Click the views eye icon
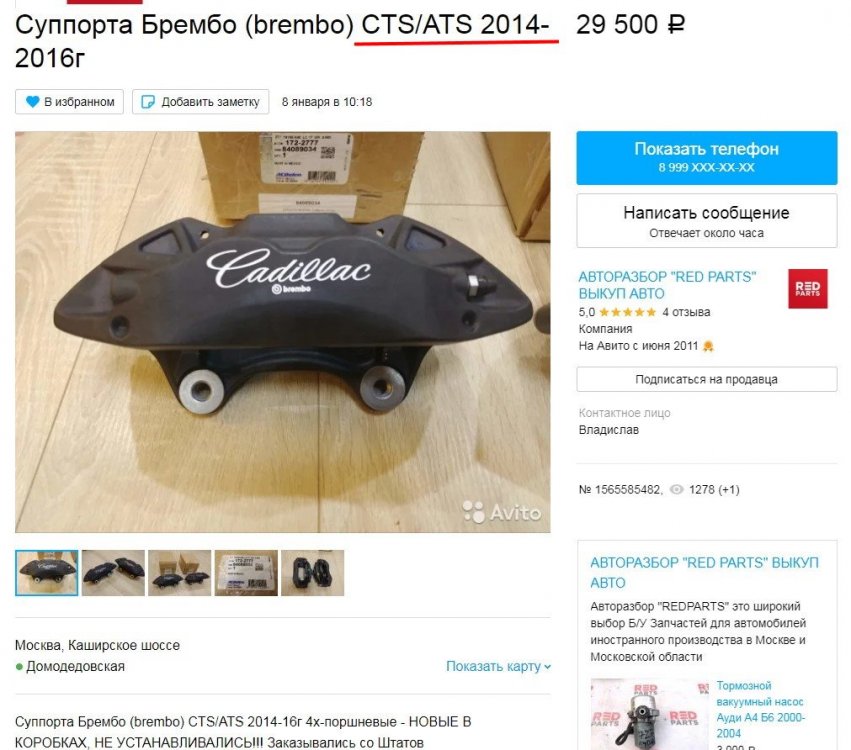Image resolution: width=851 pixels, height=750 pixels. [x=676, y=490]
